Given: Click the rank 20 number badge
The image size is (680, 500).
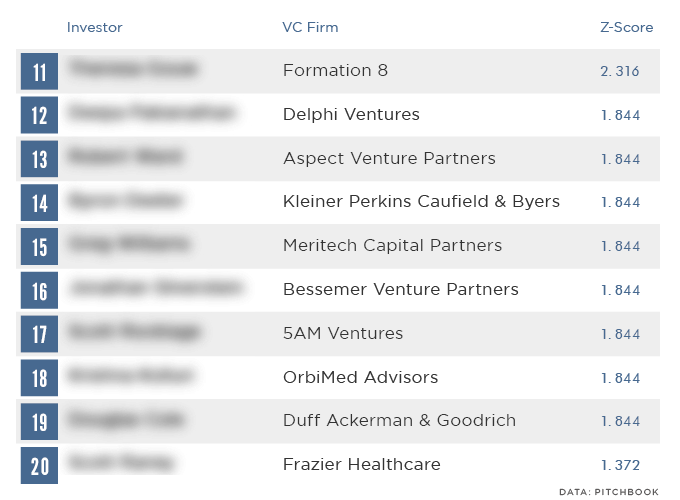Looking at the screenshot, I should pos(39,466).
